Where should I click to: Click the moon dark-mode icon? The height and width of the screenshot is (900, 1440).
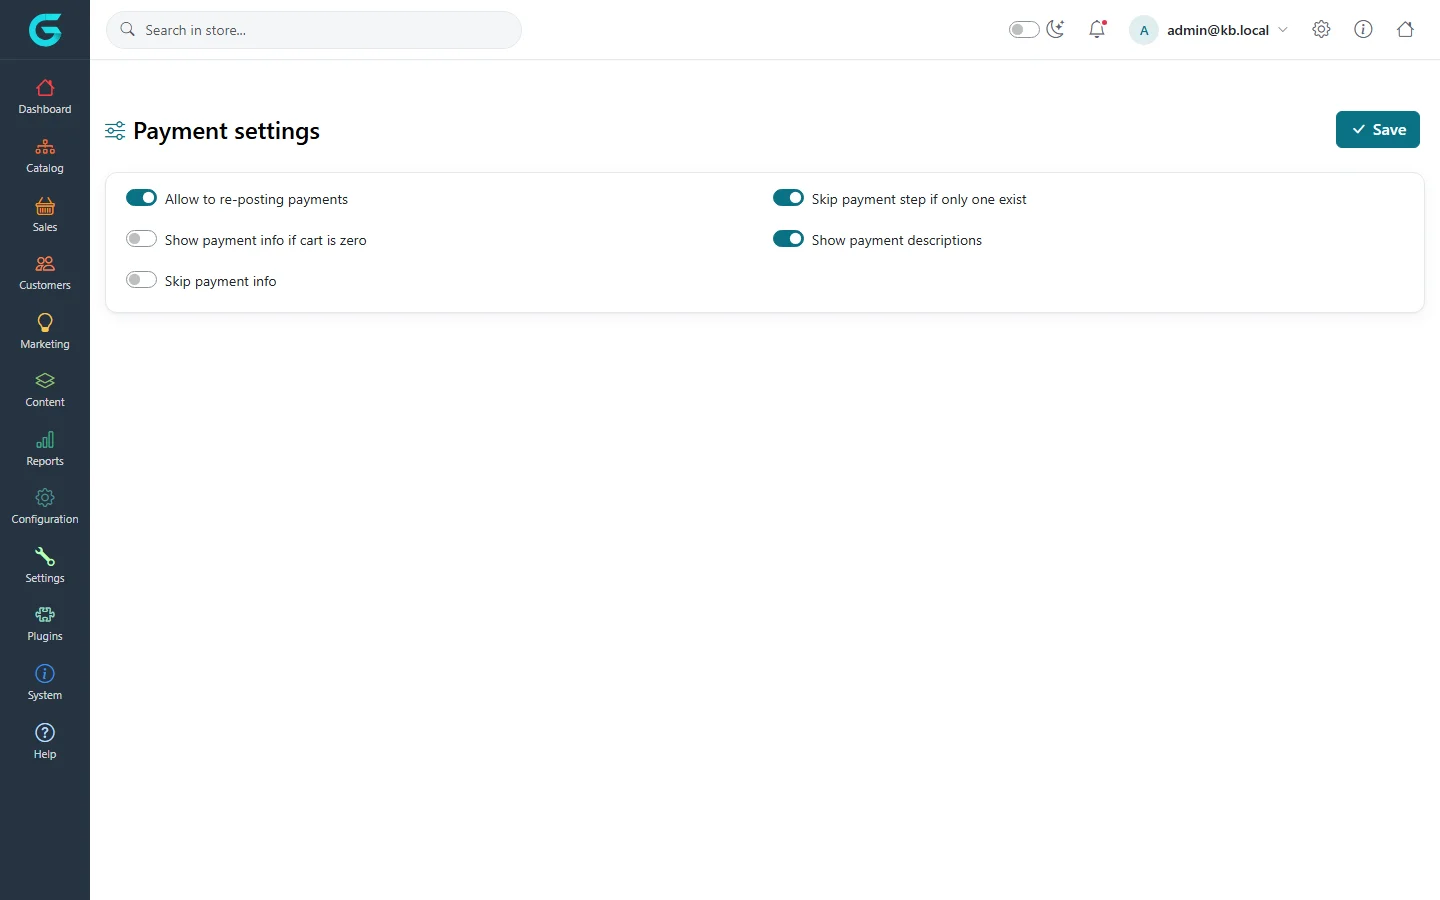[x=1055, y=29]
